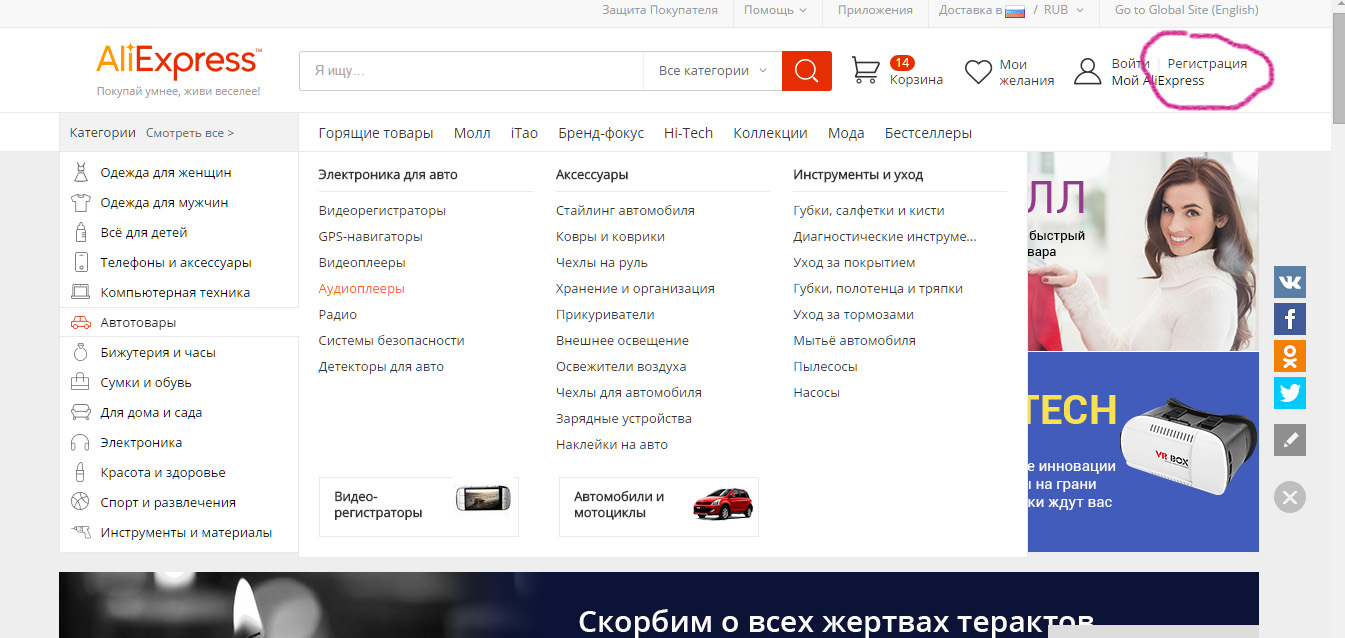Share via Facebook icon
This screenshot has width=1345, height=638.
tap(1289, 319)
